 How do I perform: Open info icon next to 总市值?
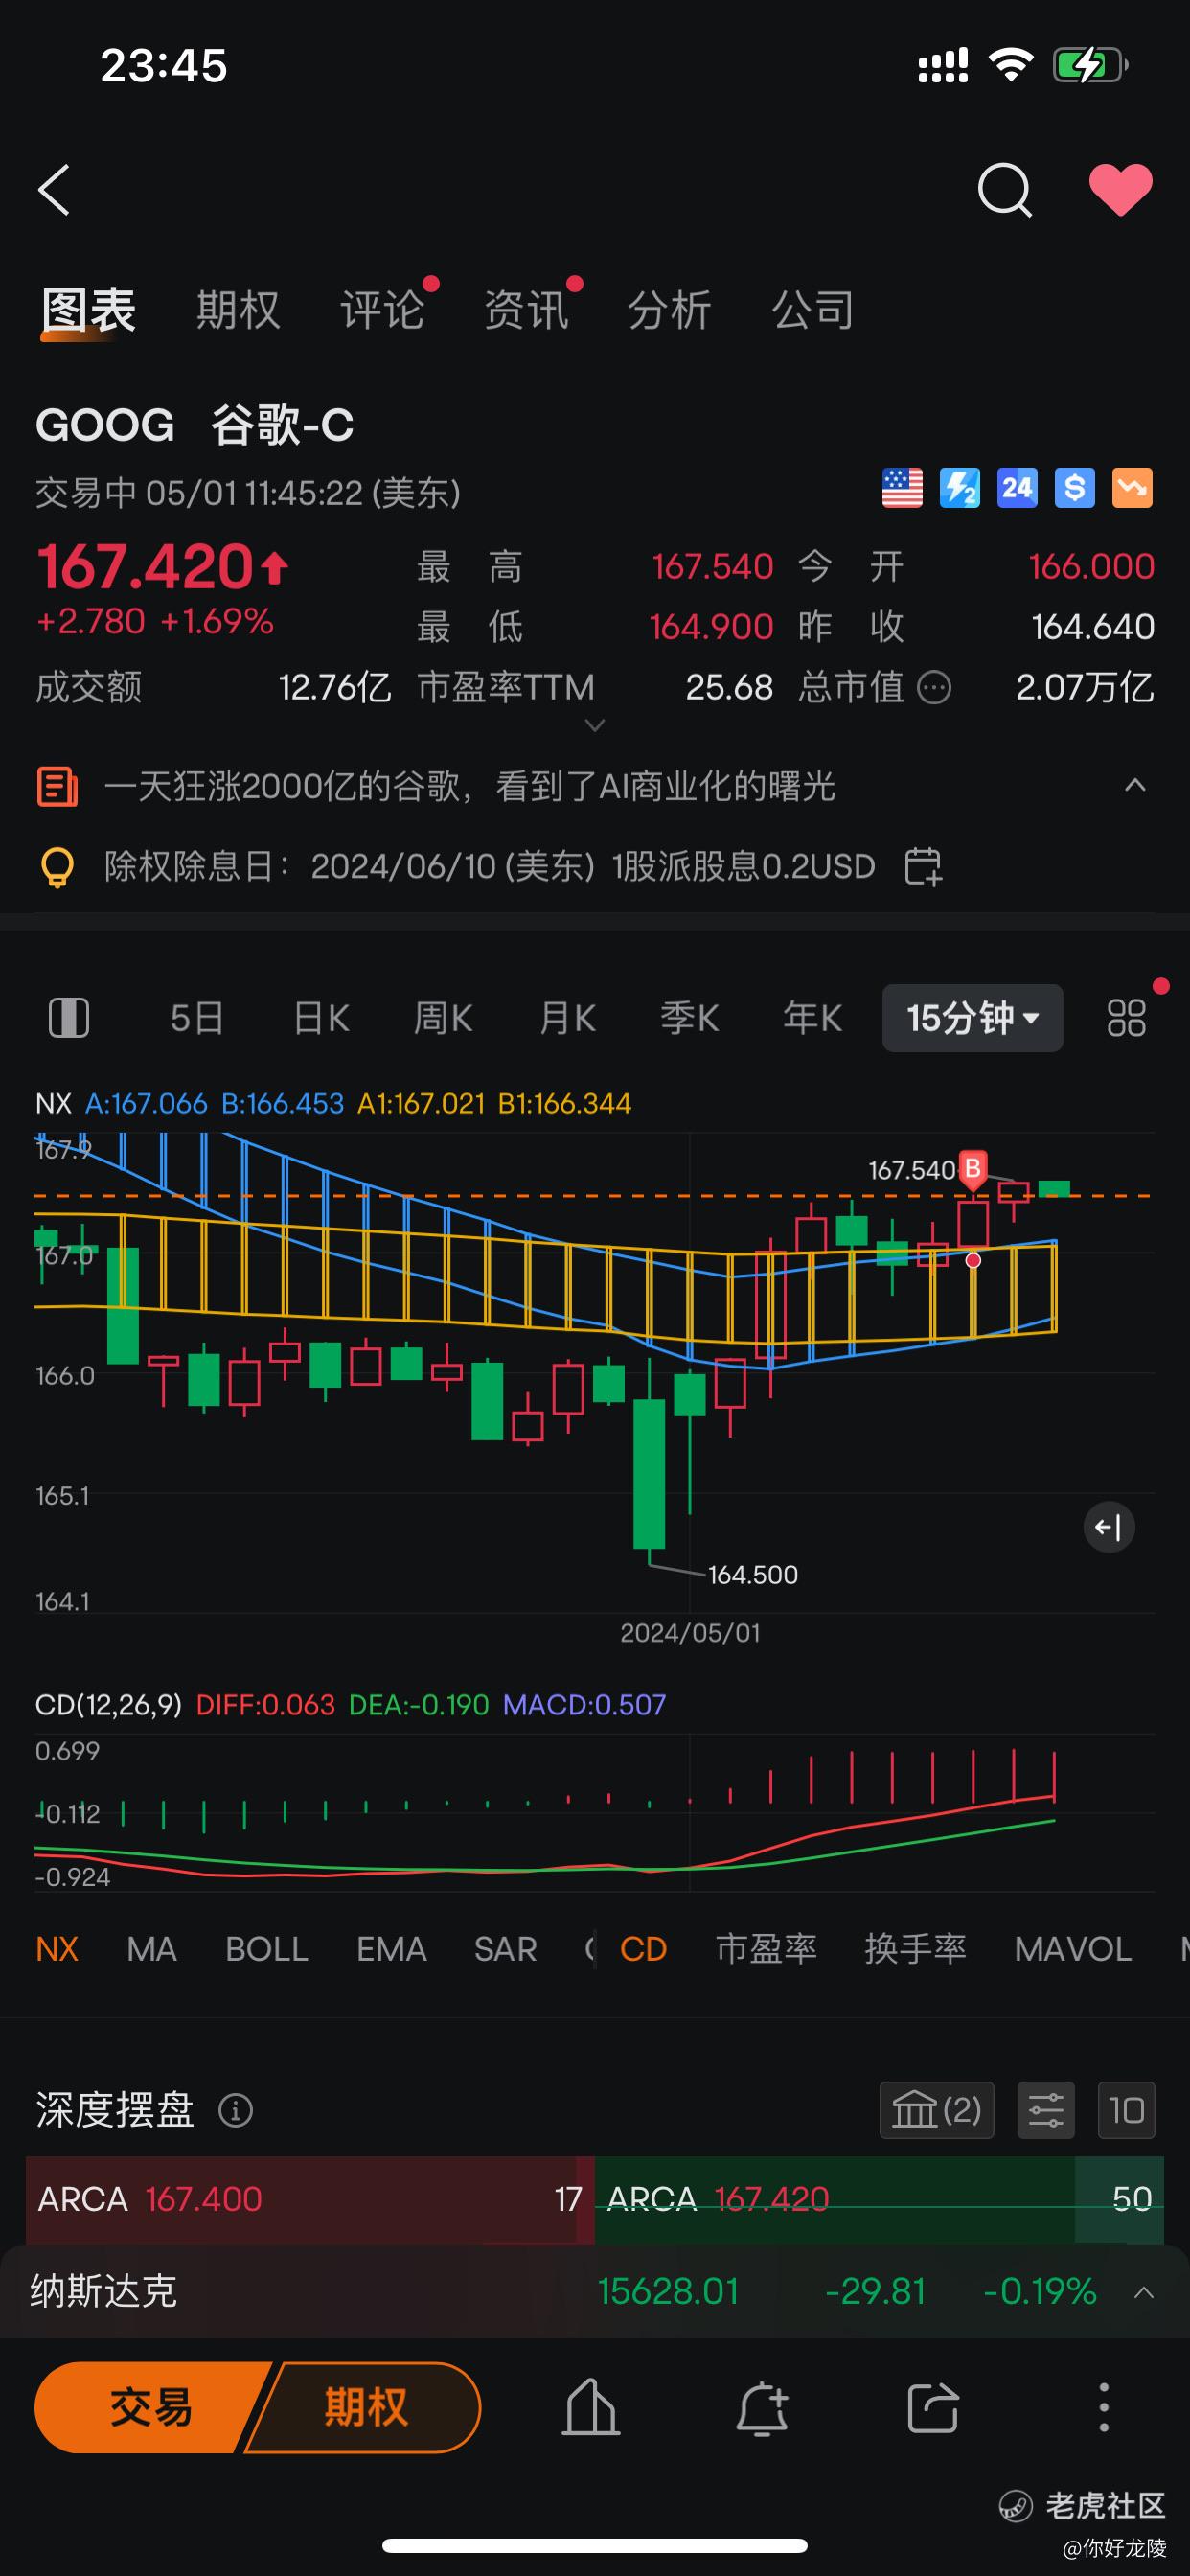pyautogui.click(x=934, y=688)
